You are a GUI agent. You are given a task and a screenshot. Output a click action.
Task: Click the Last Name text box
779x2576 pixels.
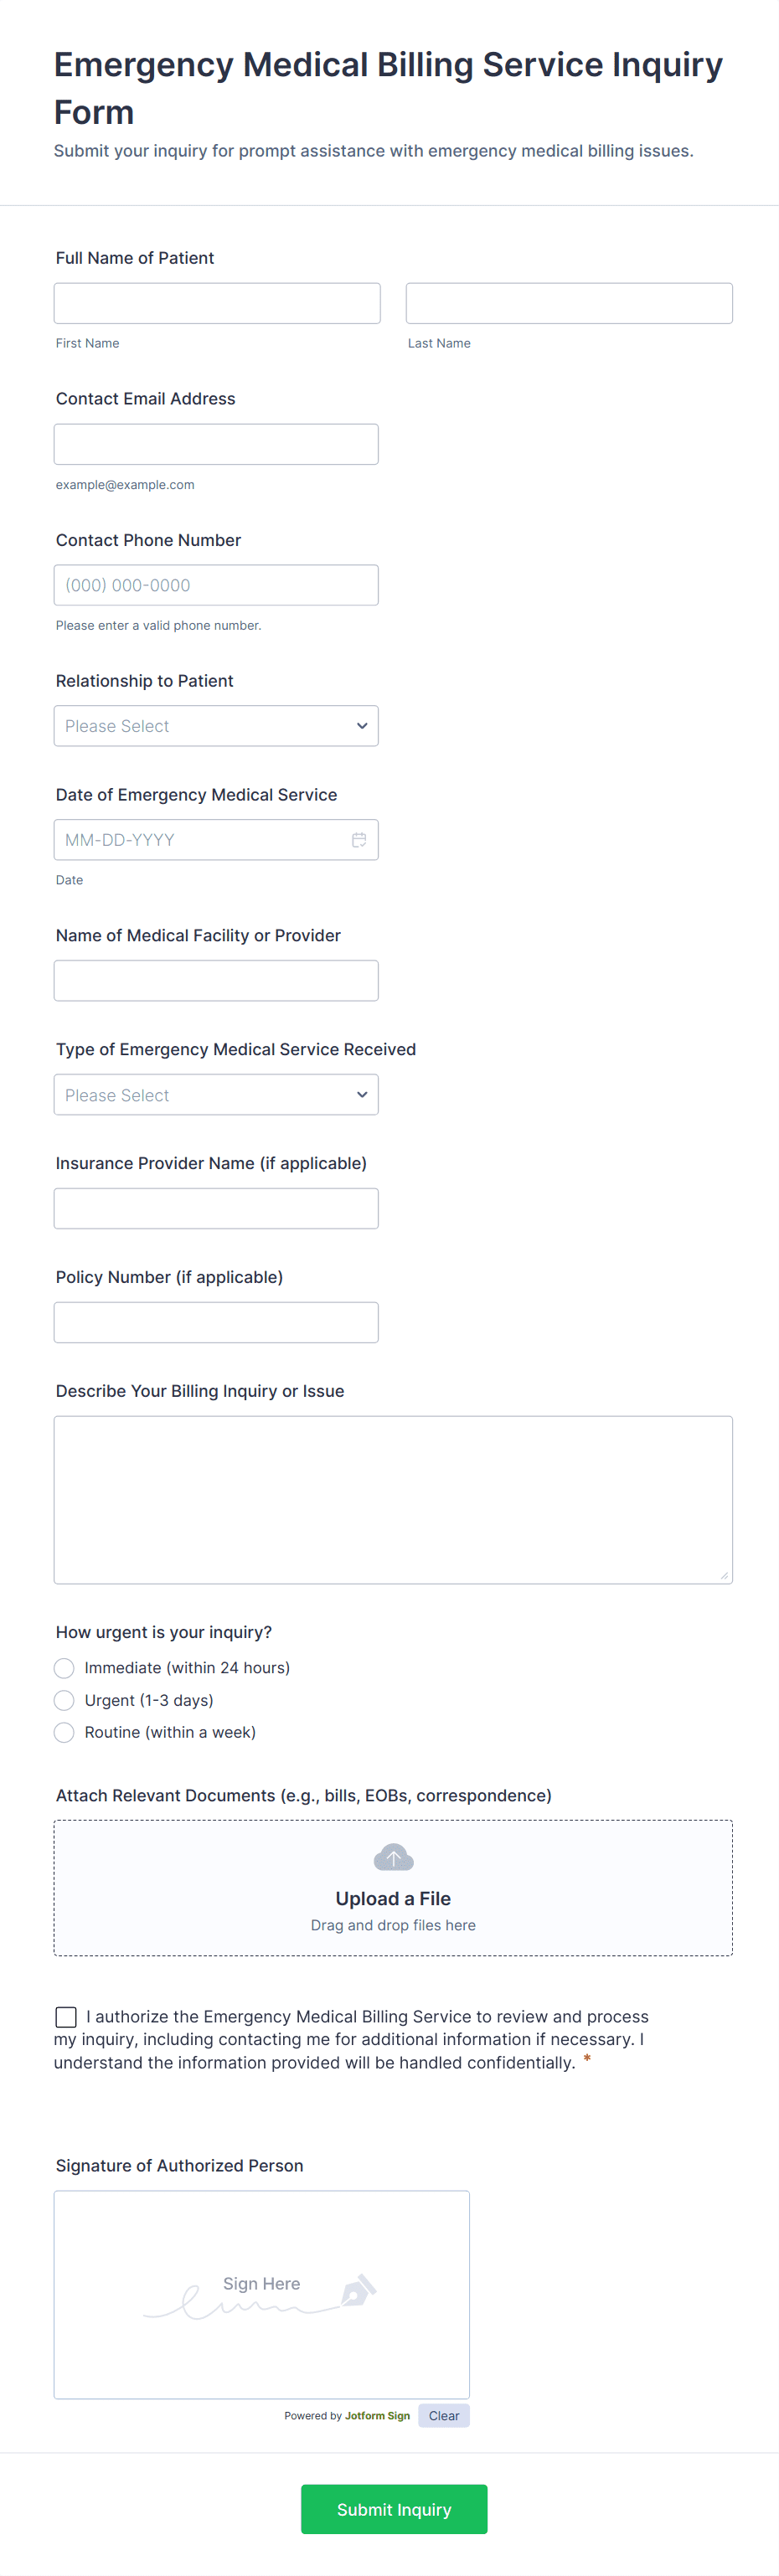click(569, 303)
